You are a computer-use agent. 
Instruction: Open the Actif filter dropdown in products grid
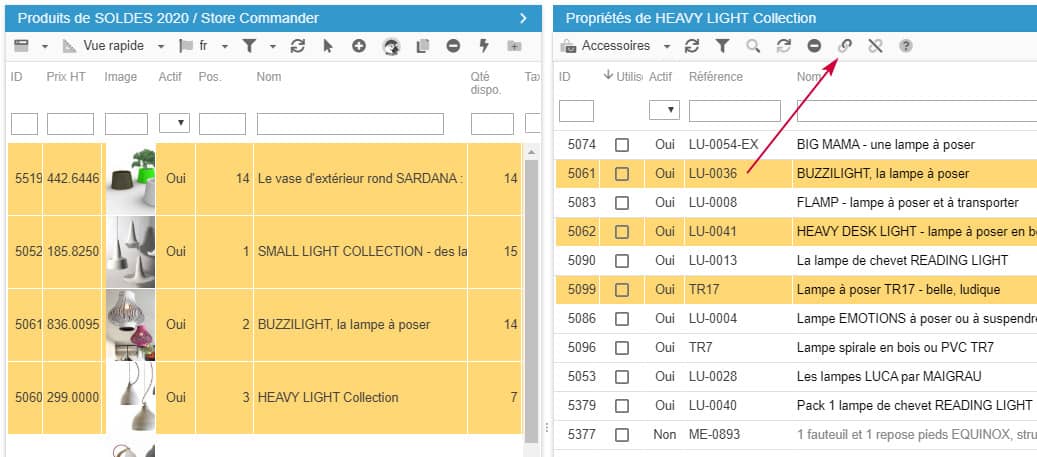tap(174, 124)
